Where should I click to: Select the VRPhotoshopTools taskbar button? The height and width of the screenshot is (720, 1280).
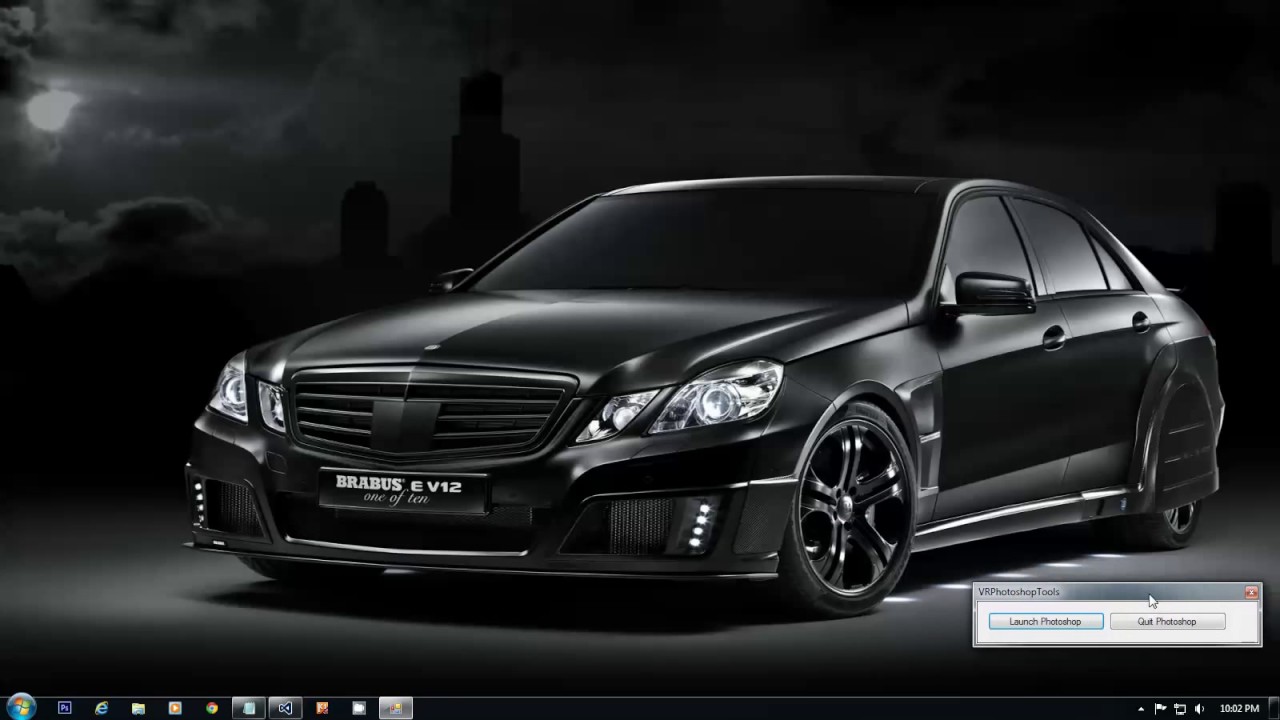[396, 708]
